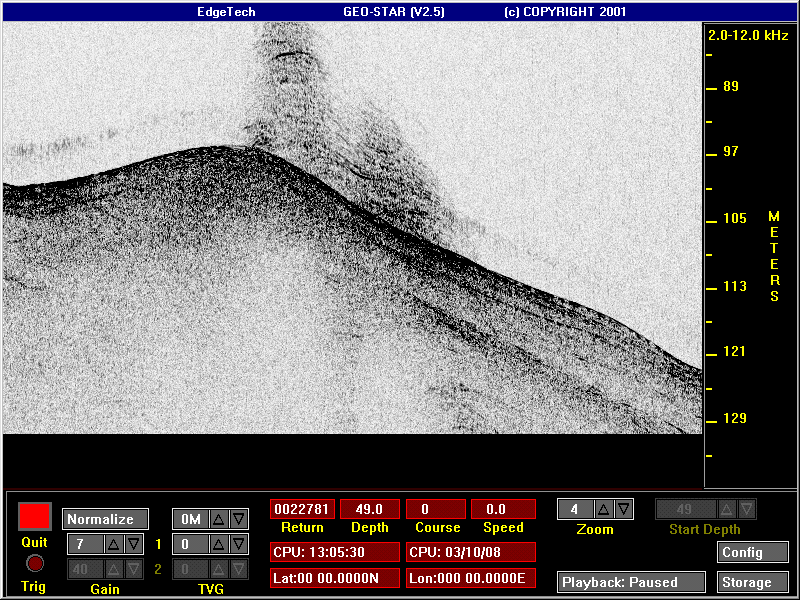
Task: Click the sub-bottom sonar profile image
Action: coord(353,228)
